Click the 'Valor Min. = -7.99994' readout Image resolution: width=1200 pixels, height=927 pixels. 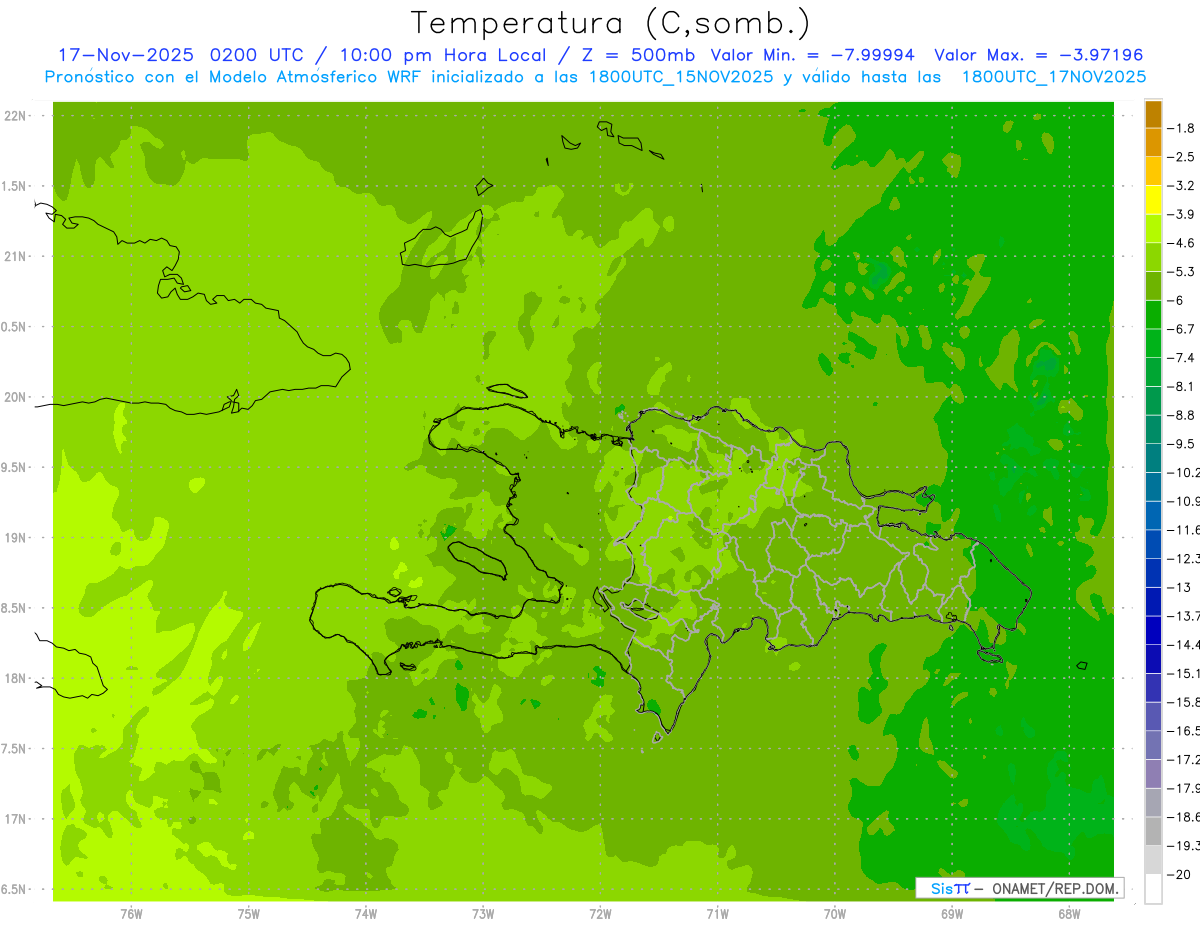[x=815, y=55]
